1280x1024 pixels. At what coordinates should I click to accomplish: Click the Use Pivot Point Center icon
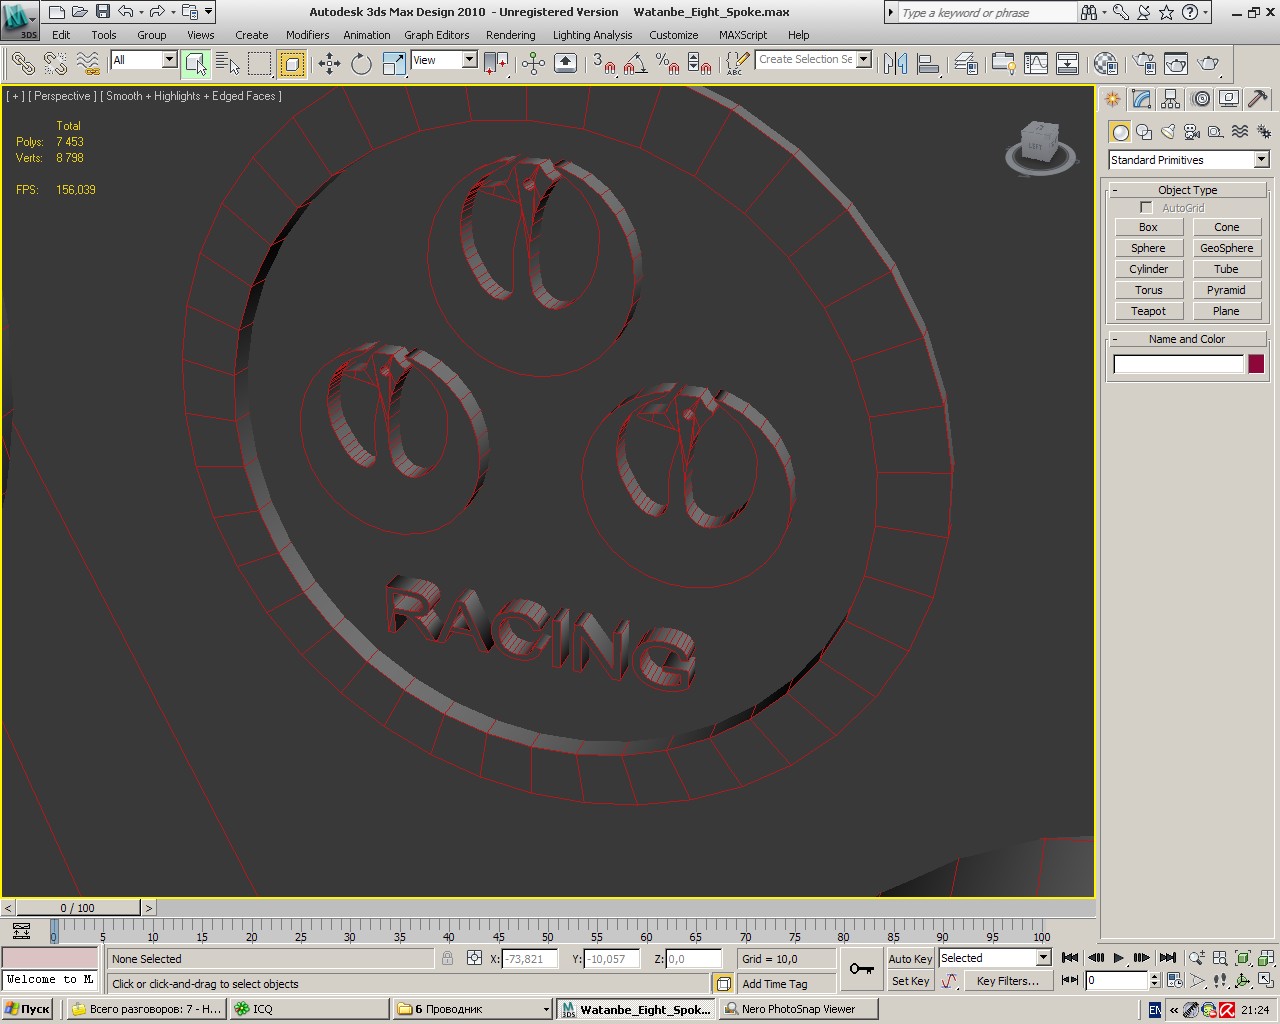496,64
